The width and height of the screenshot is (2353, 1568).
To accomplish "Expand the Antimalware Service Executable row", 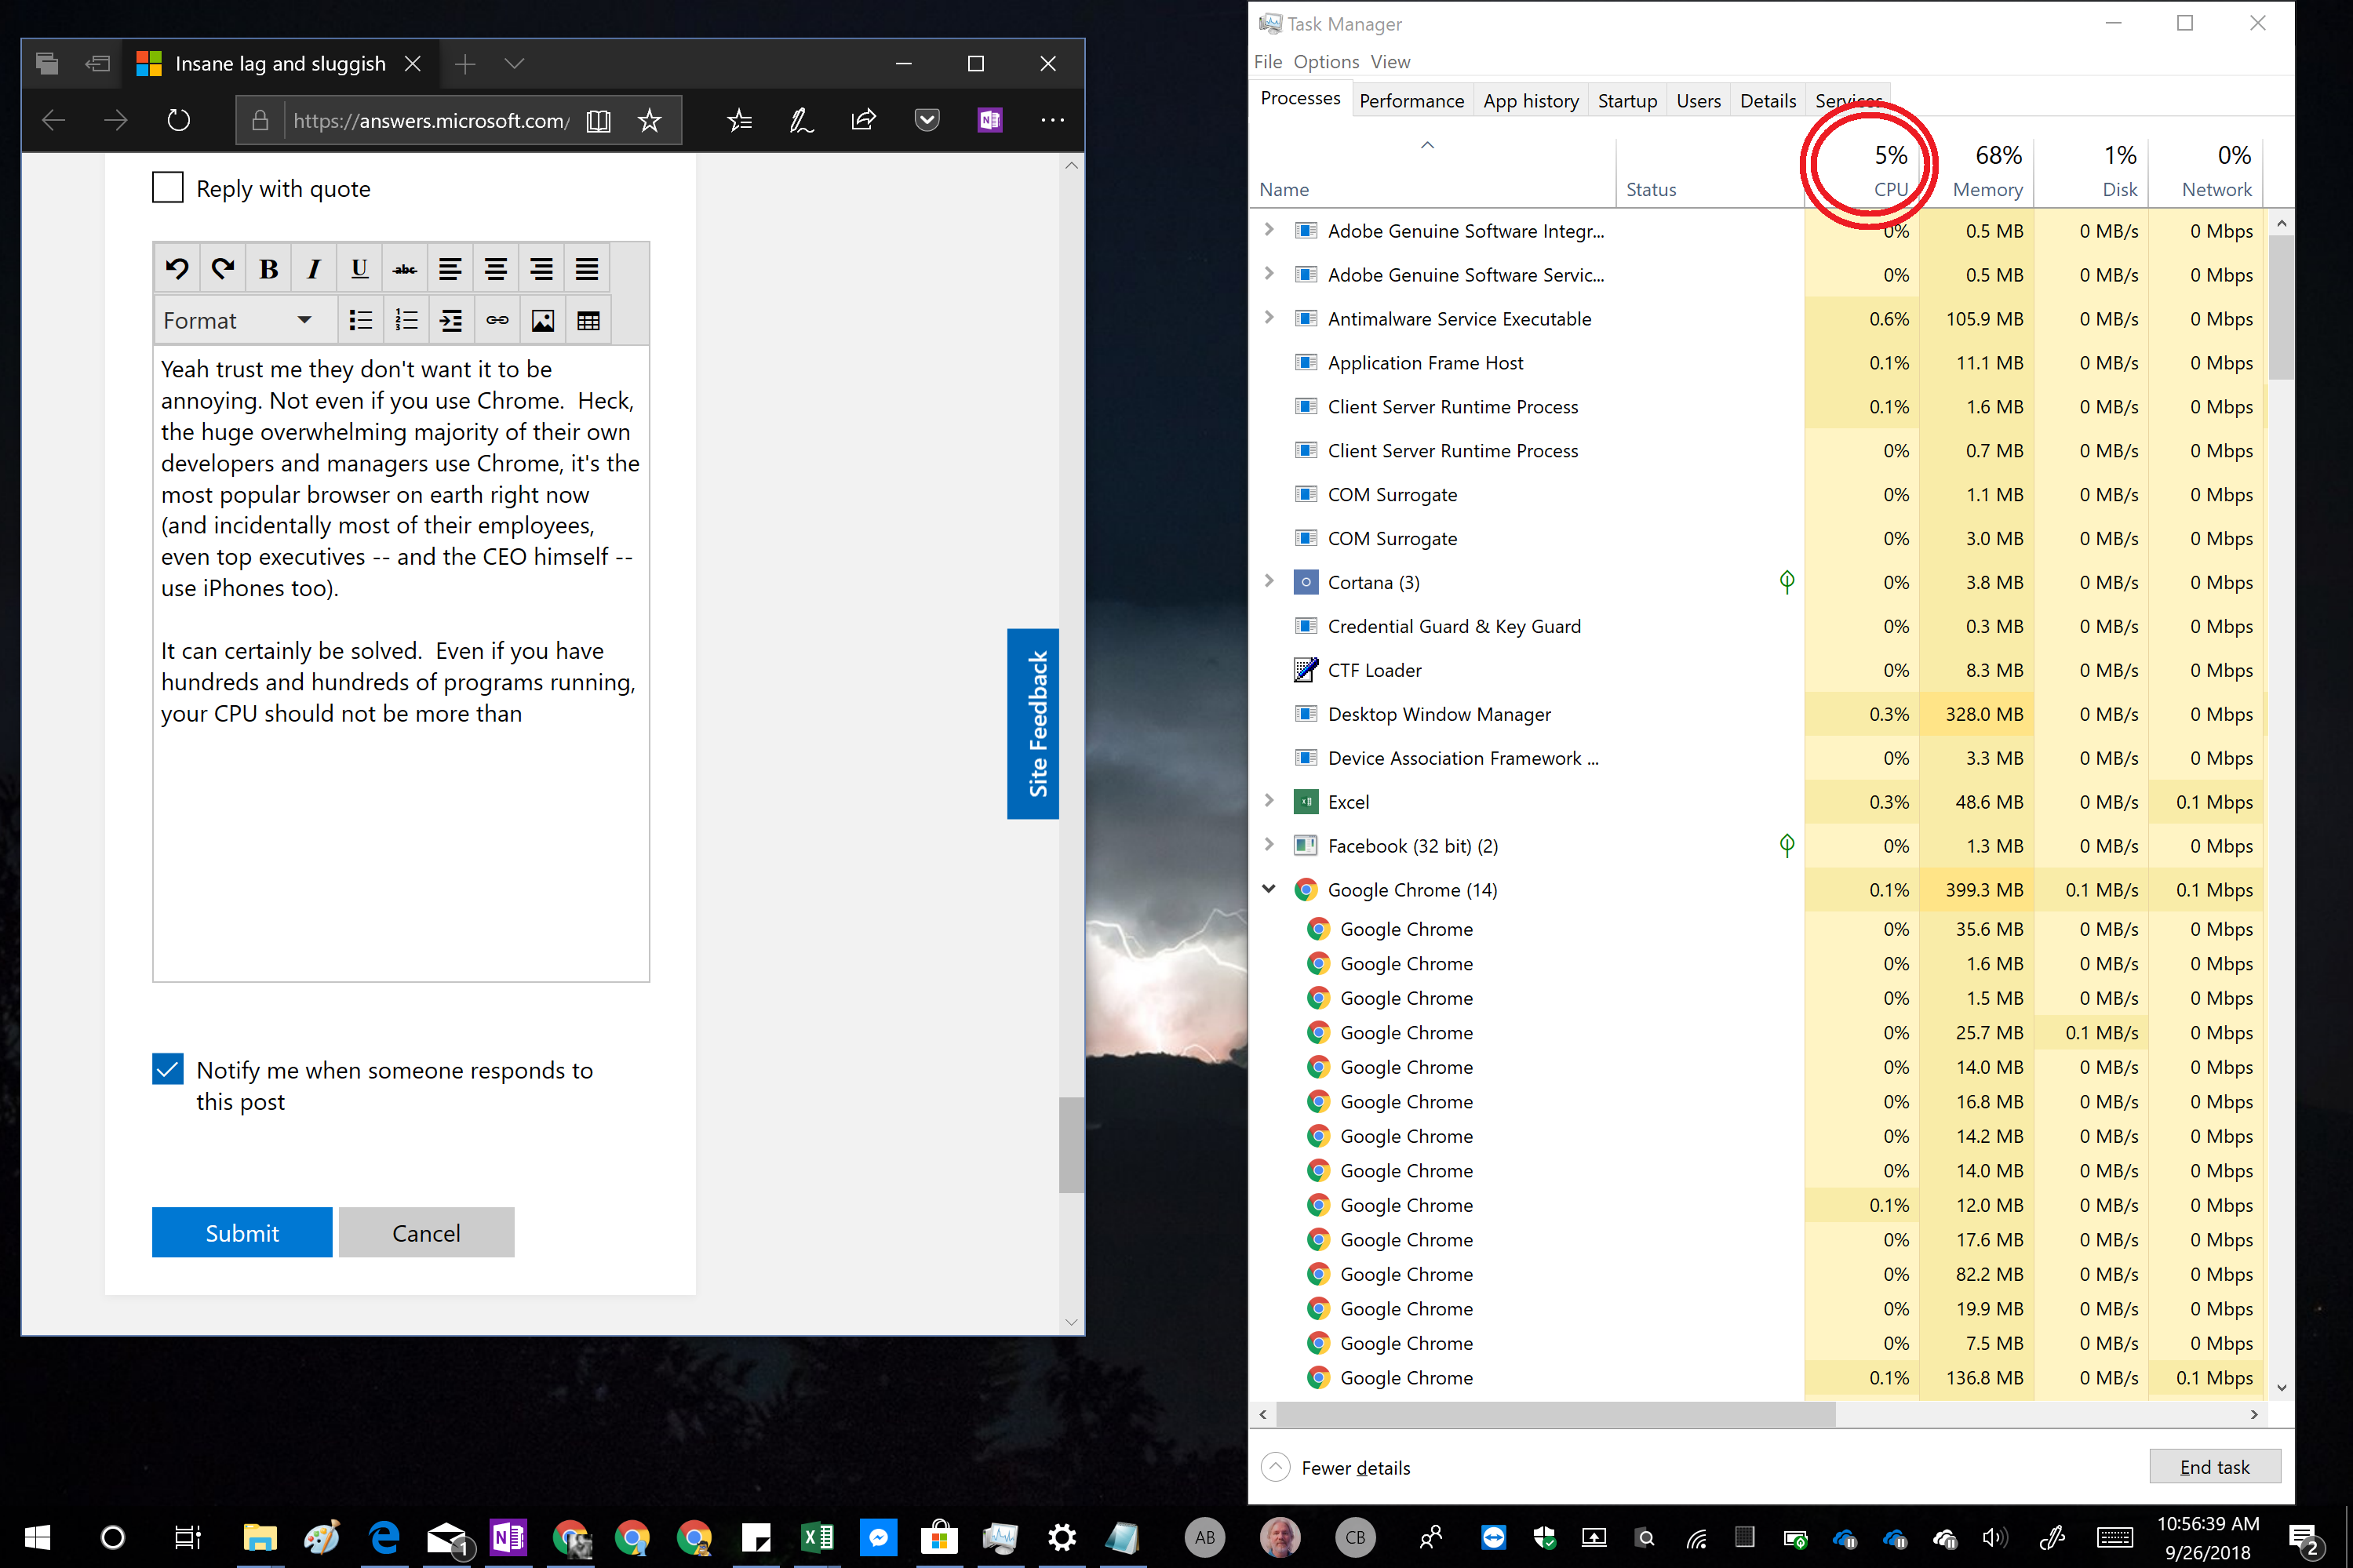I will tap(1269, 317).
